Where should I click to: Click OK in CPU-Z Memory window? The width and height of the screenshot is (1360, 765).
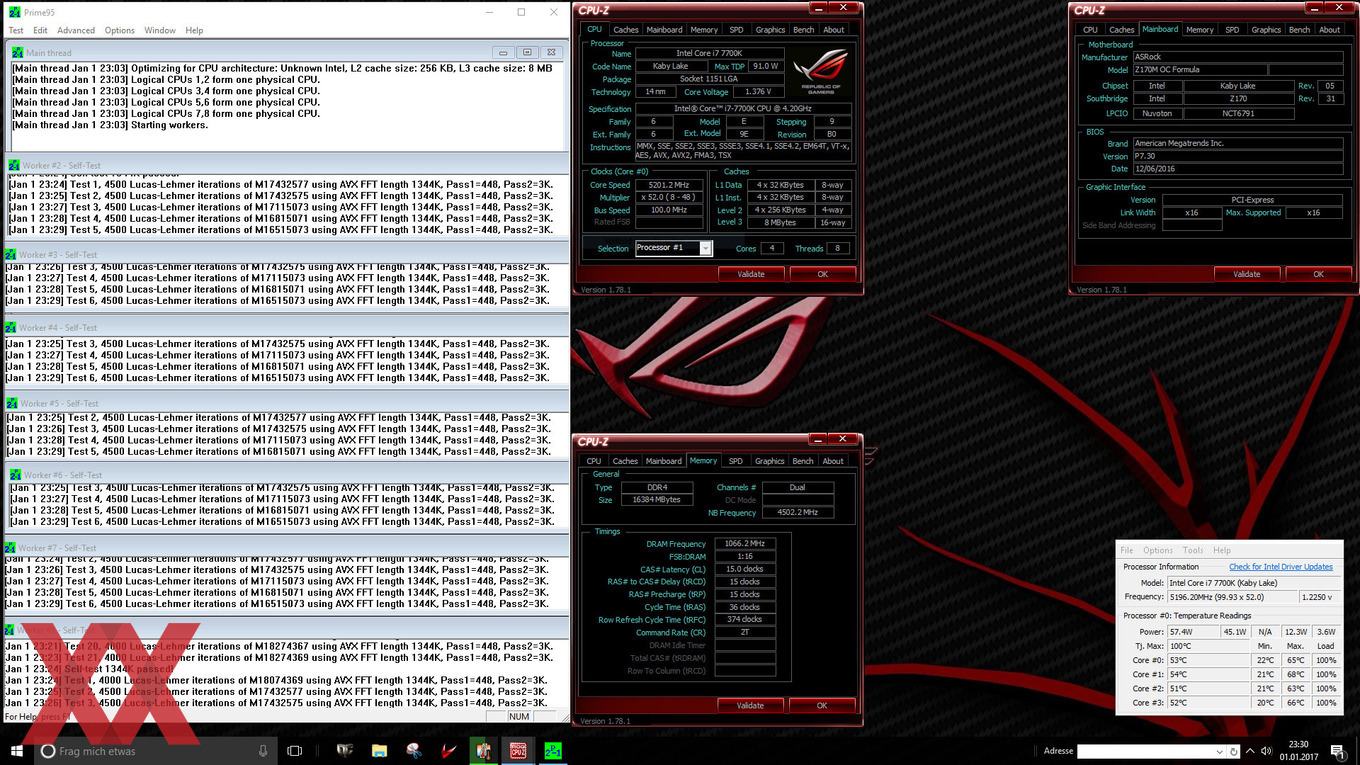[x=822, y=705]
